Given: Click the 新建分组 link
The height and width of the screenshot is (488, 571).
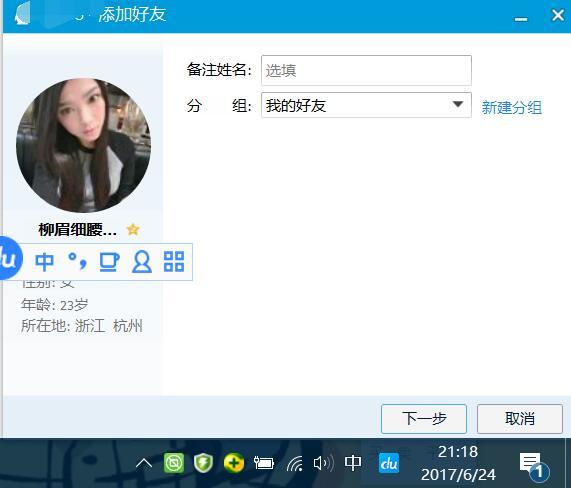Looking at the screenshot, I should pos(512,107).
